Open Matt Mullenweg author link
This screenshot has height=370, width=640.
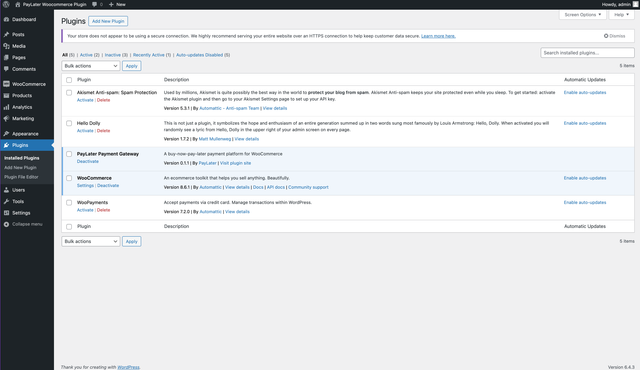pyautogui.click(x=215, y=139)
